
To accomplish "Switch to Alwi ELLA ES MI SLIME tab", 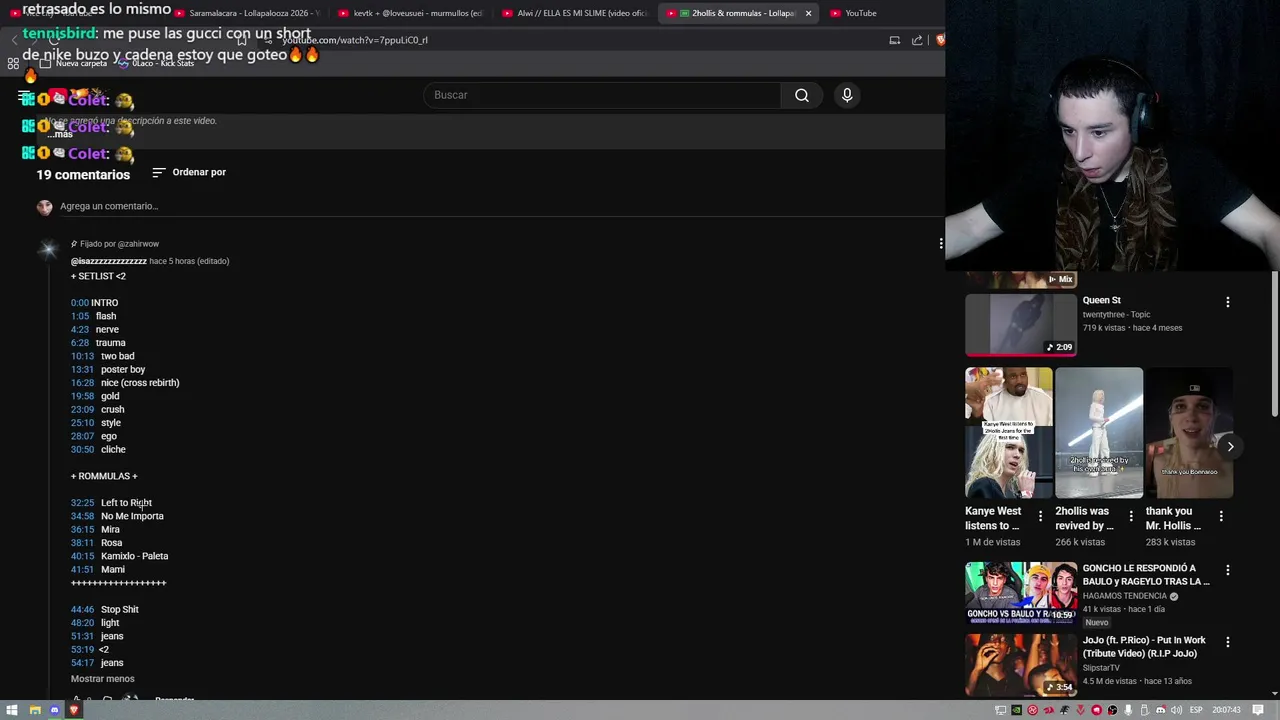I will point(574,13).
